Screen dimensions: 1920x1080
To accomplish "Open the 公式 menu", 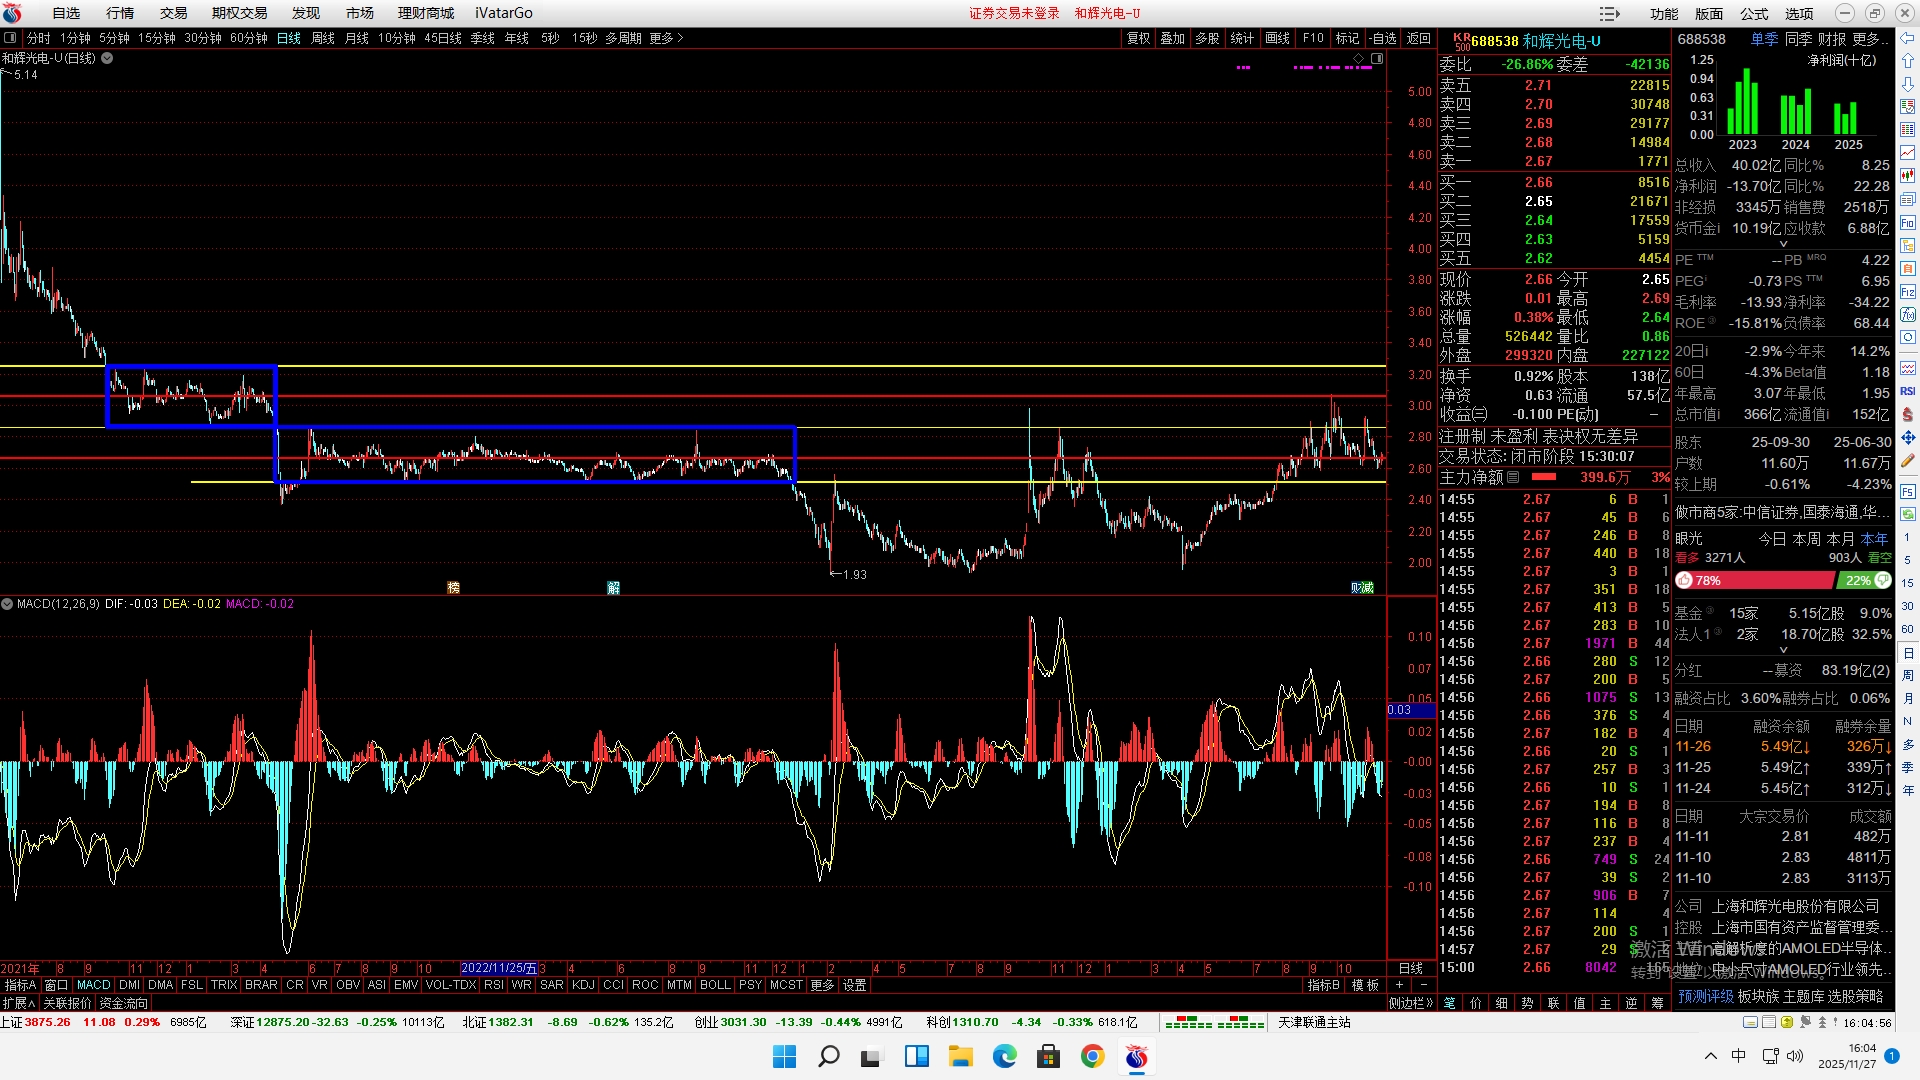I will tap(1754, 13).
